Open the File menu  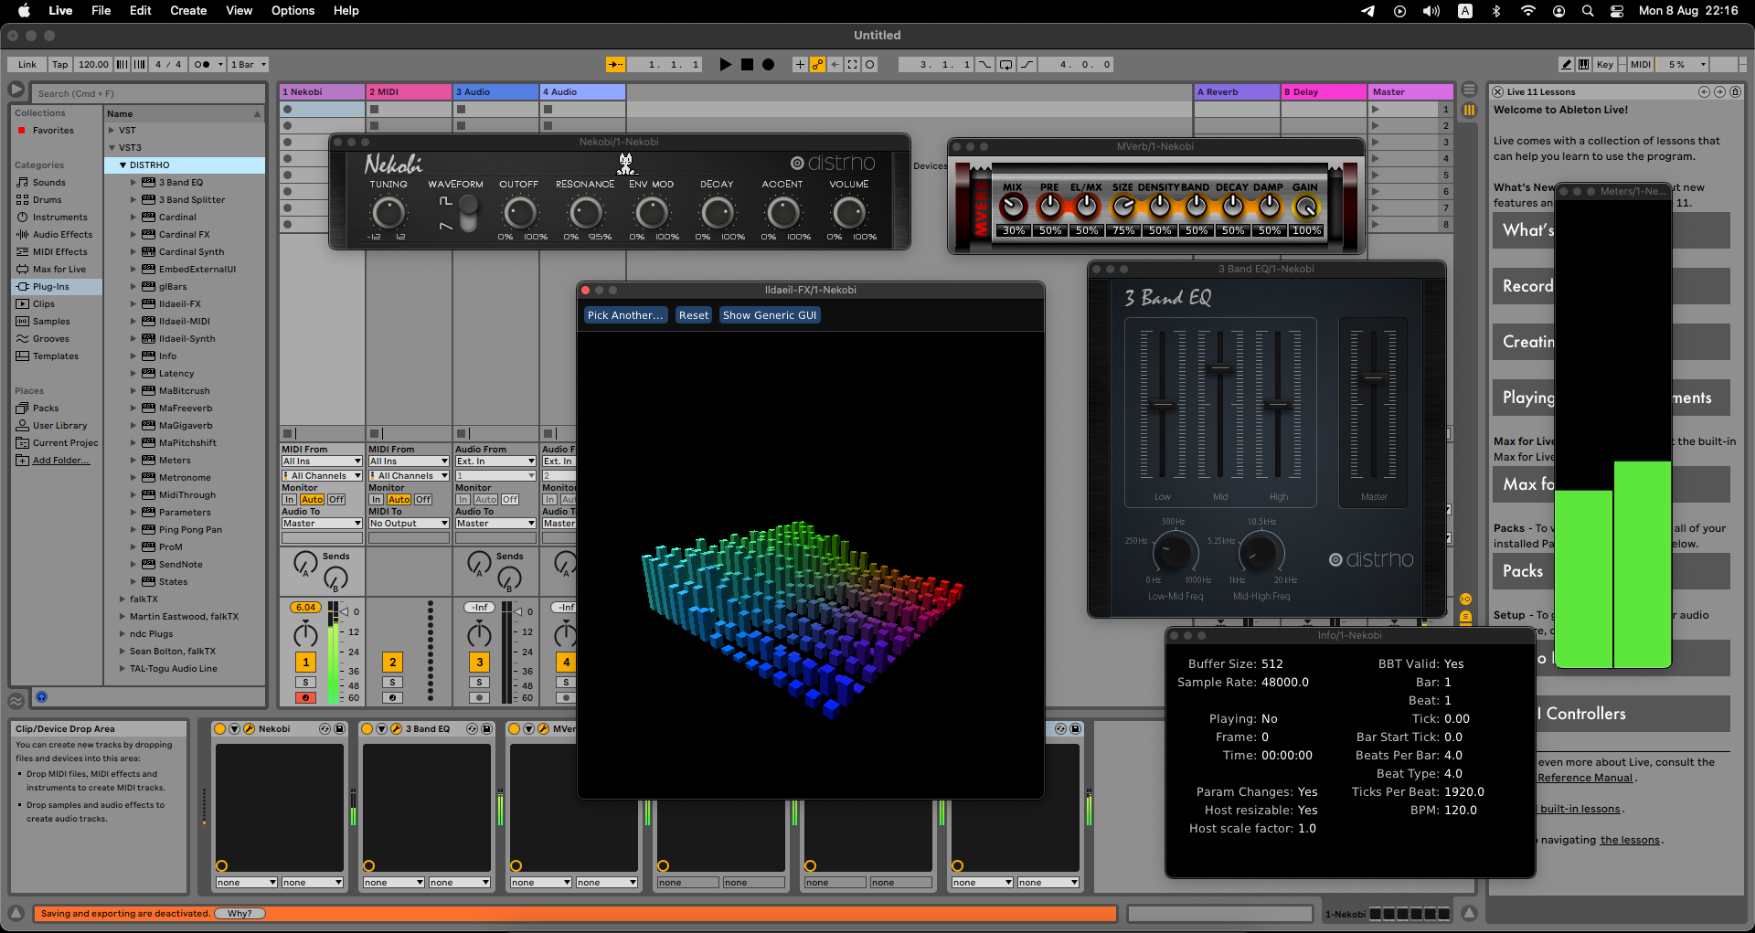click(101, 11)
